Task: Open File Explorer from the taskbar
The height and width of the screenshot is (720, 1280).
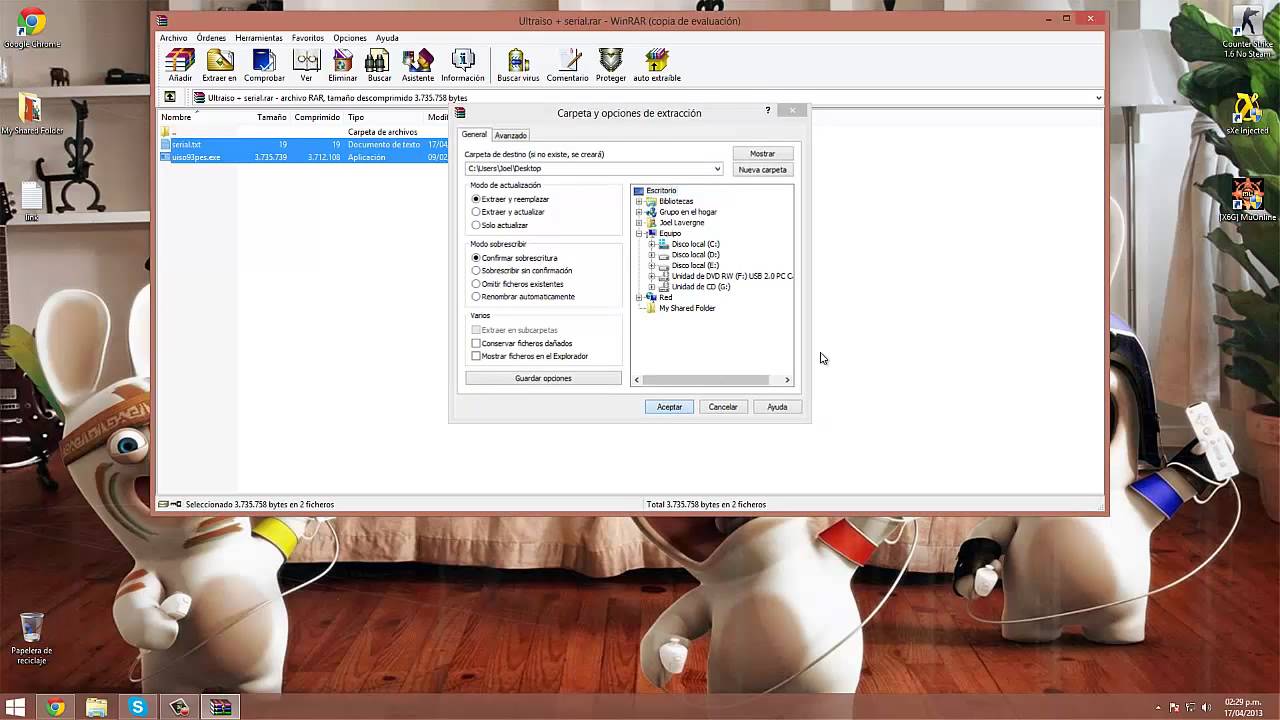Action: (x=96, y=707)
